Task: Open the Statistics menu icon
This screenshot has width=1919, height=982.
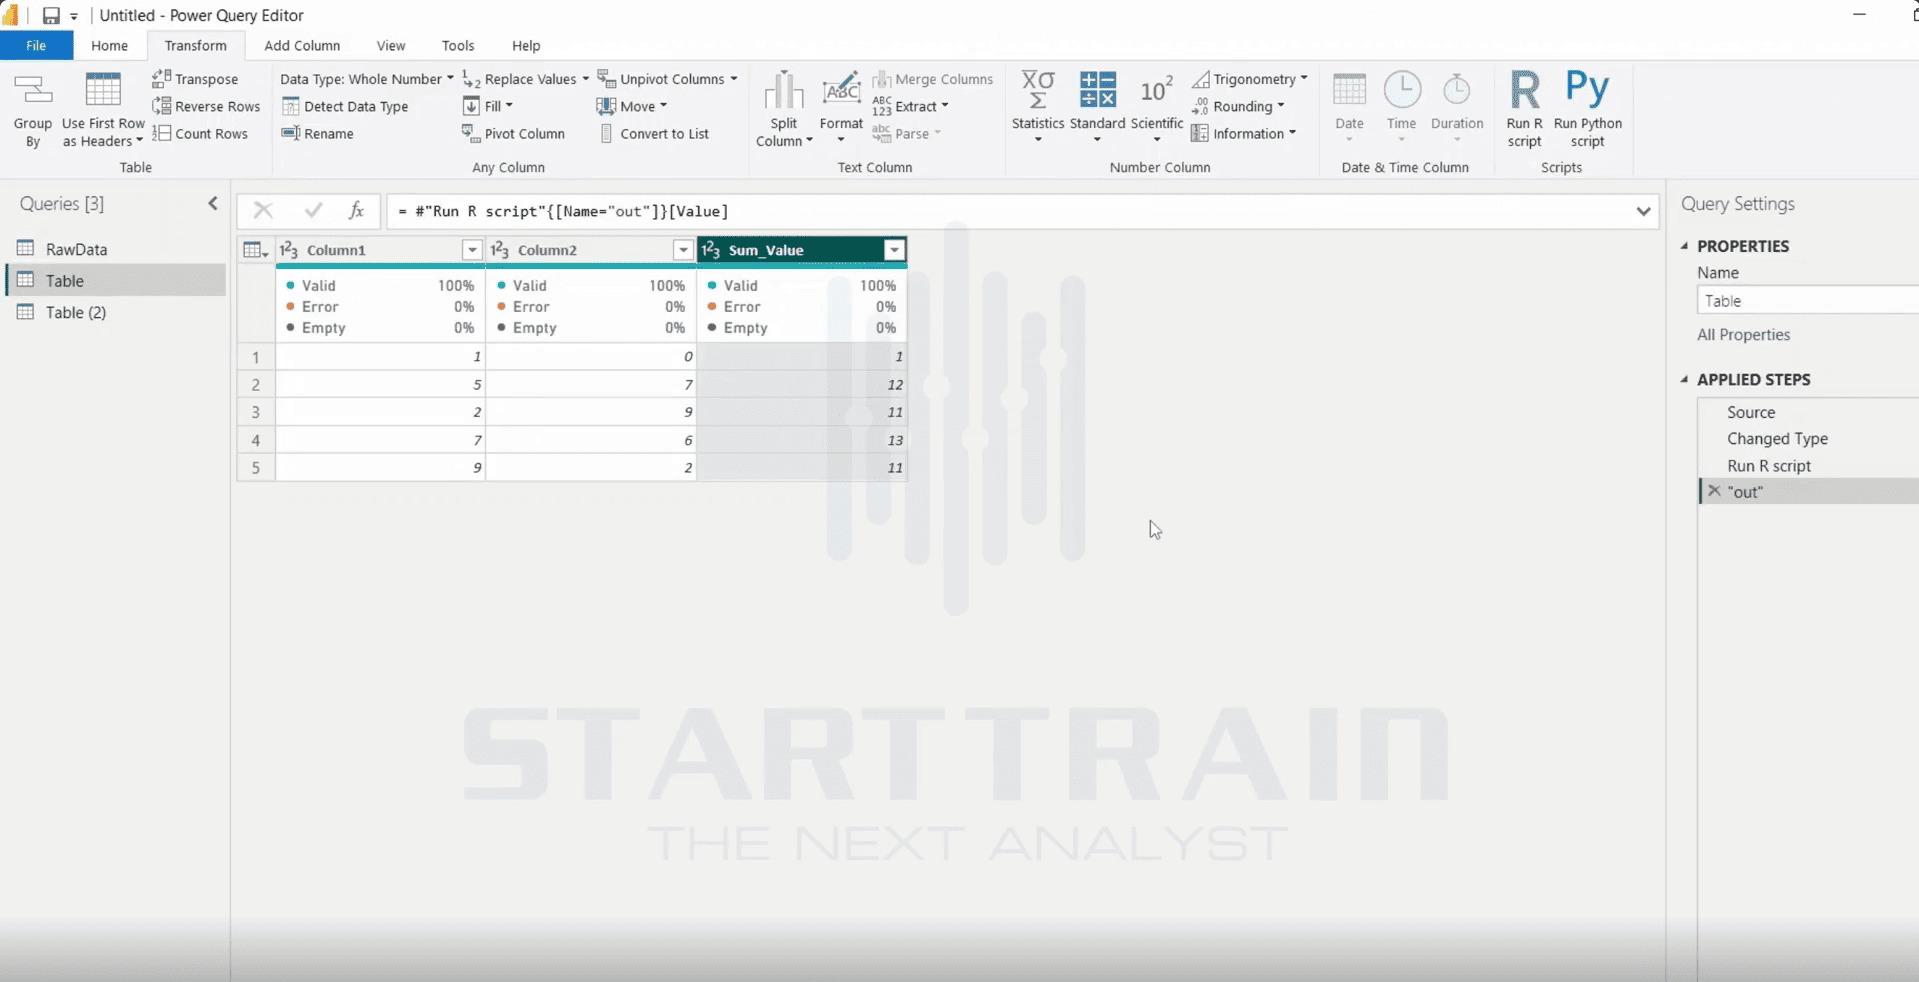Action: pyautogui.click(x=1038, y=90)
